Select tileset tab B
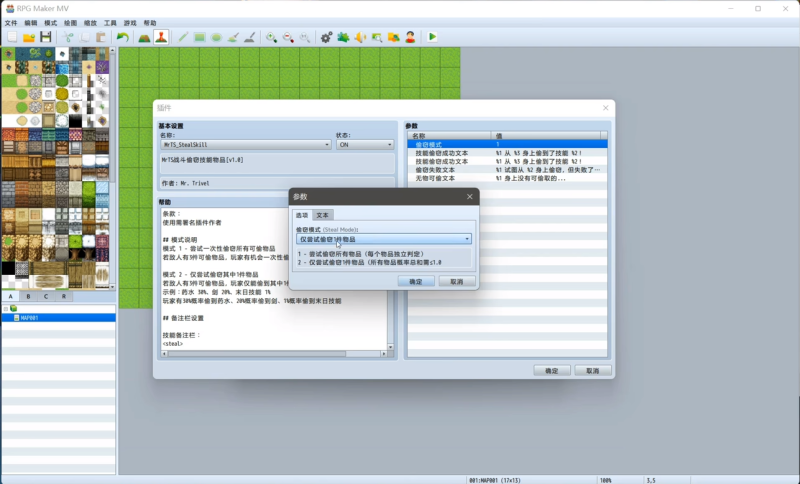 (x=28, y=296)
